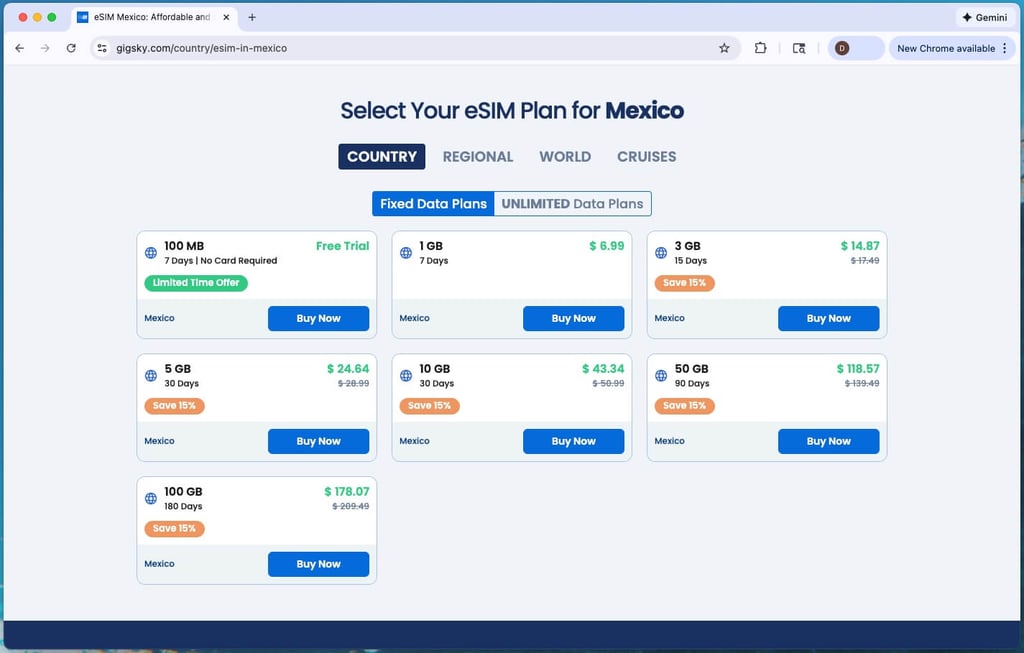Click globe icon on 100 MB plan
Screen dimensions: 1024x653
(x=151, y=253)
